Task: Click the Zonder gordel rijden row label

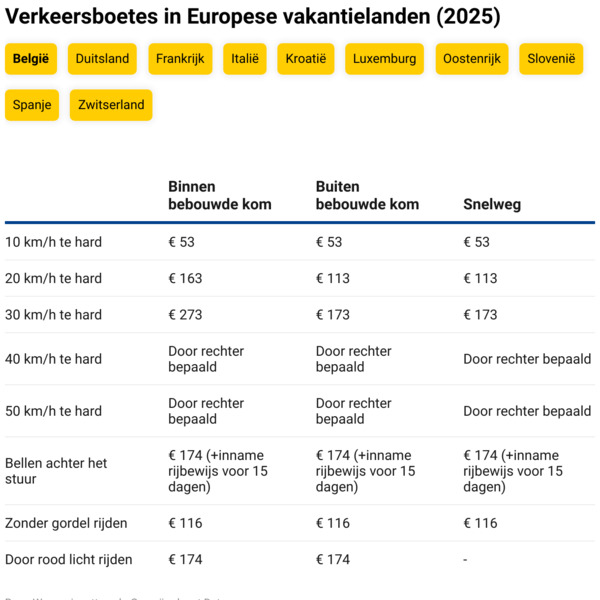Action: 66,523
